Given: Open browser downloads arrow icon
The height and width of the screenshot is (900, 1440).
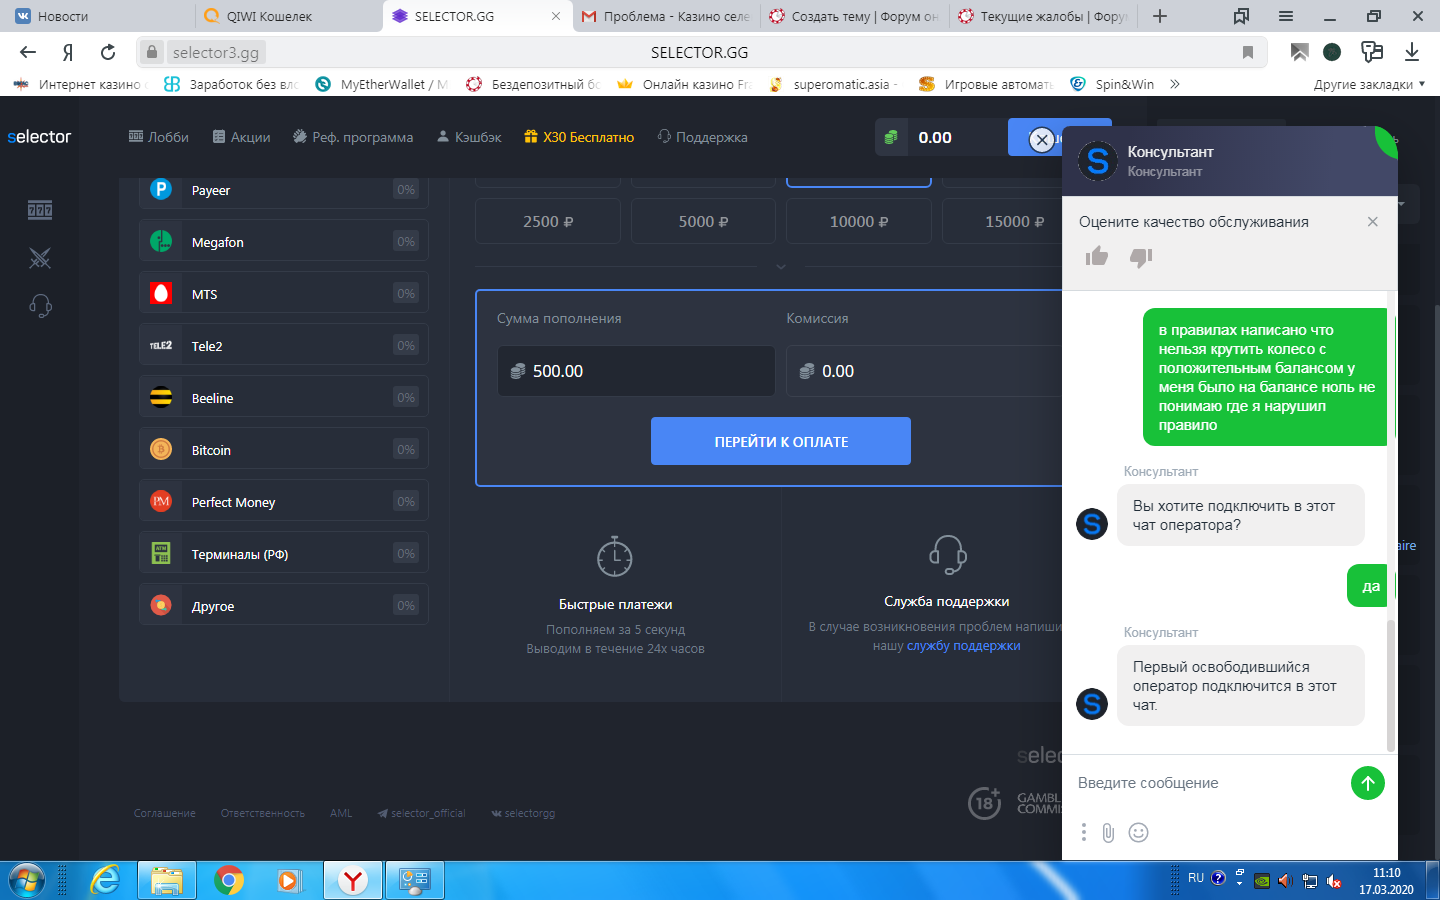Looking at the screenshot, I should [x=1412, y=52].
